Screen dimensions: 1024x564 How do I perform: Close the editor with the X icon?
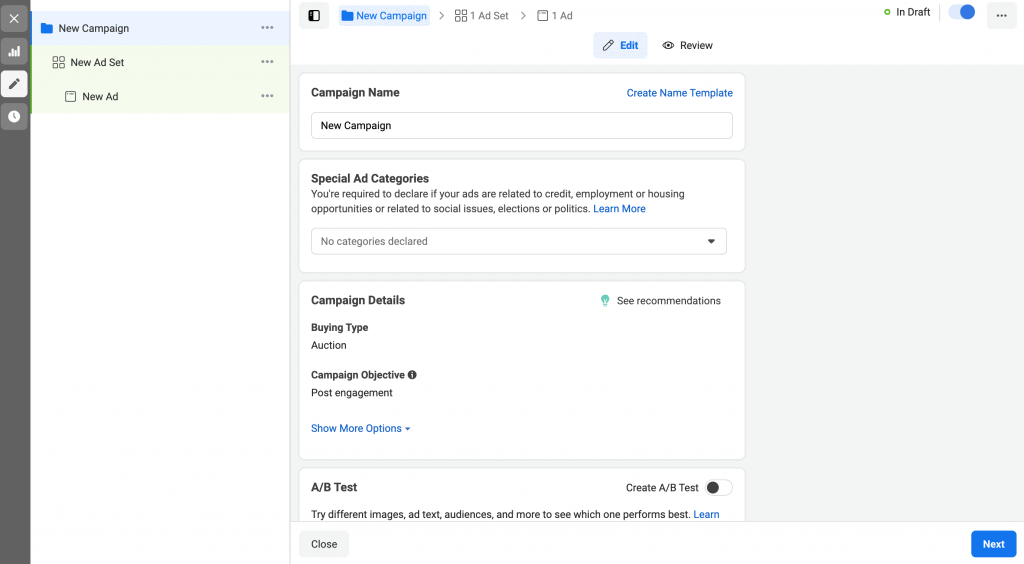[14, 18]
